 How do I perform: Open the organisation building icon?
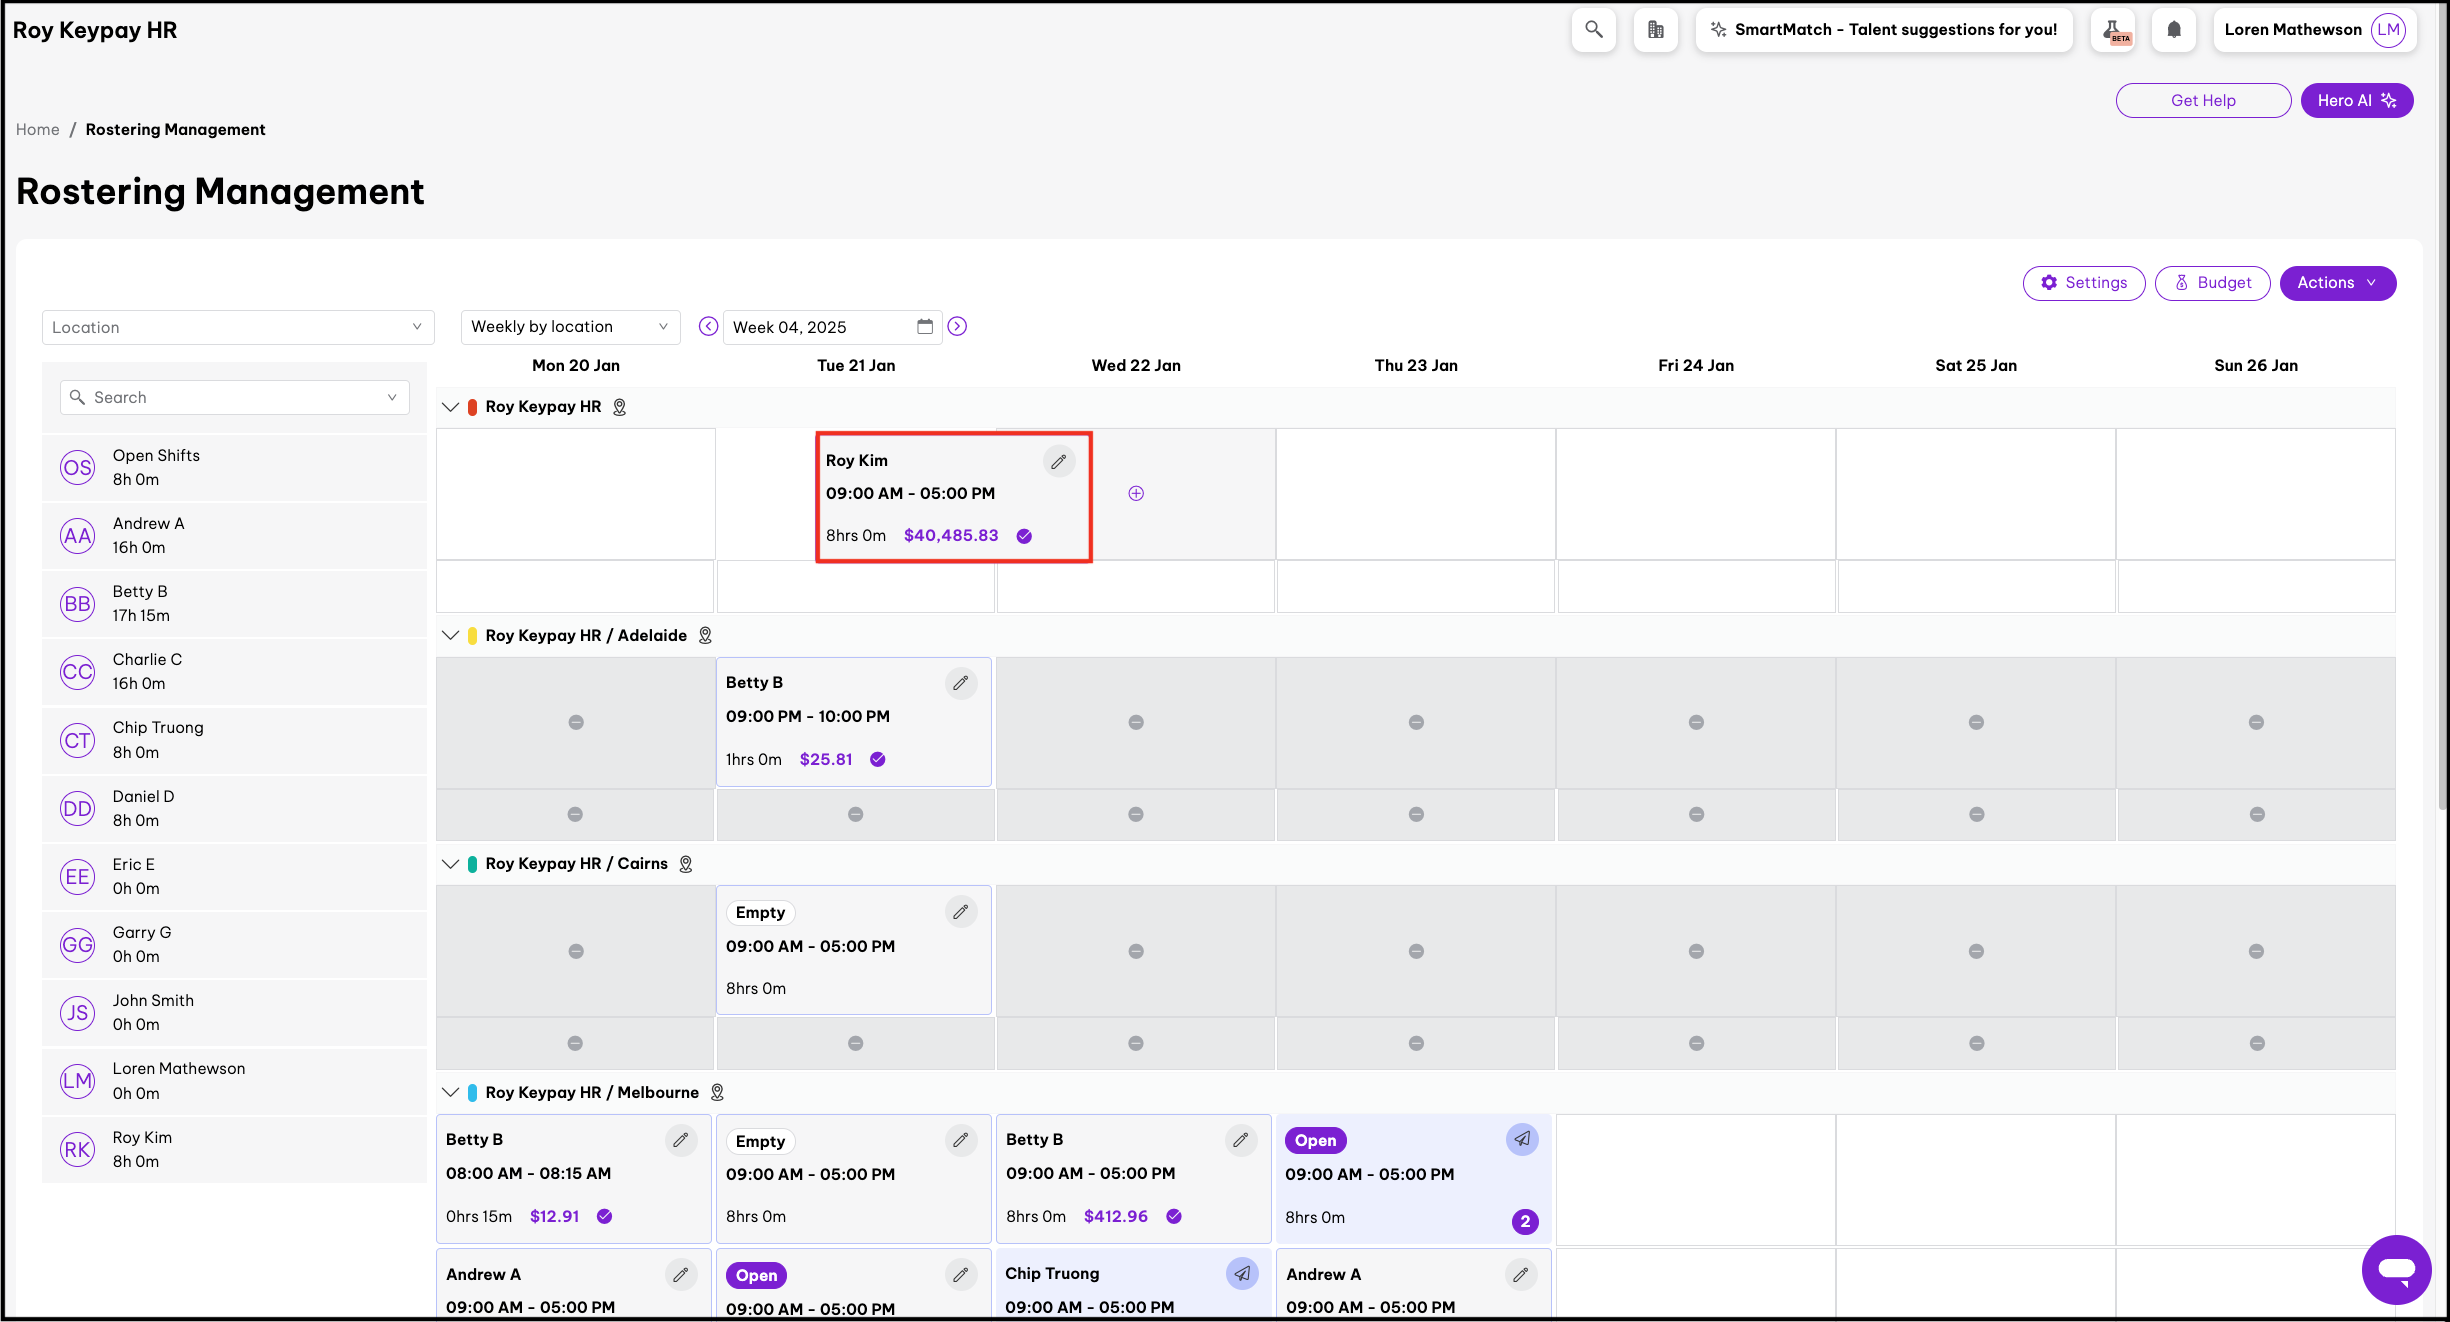coord(1655,30)
